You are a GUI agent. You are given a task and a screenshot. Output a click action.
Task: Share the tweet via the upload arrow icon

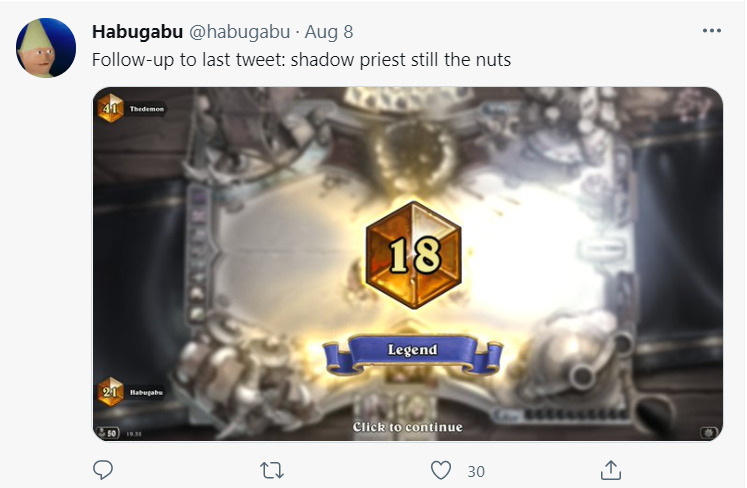pyautogui.click(x=610, y=470)
